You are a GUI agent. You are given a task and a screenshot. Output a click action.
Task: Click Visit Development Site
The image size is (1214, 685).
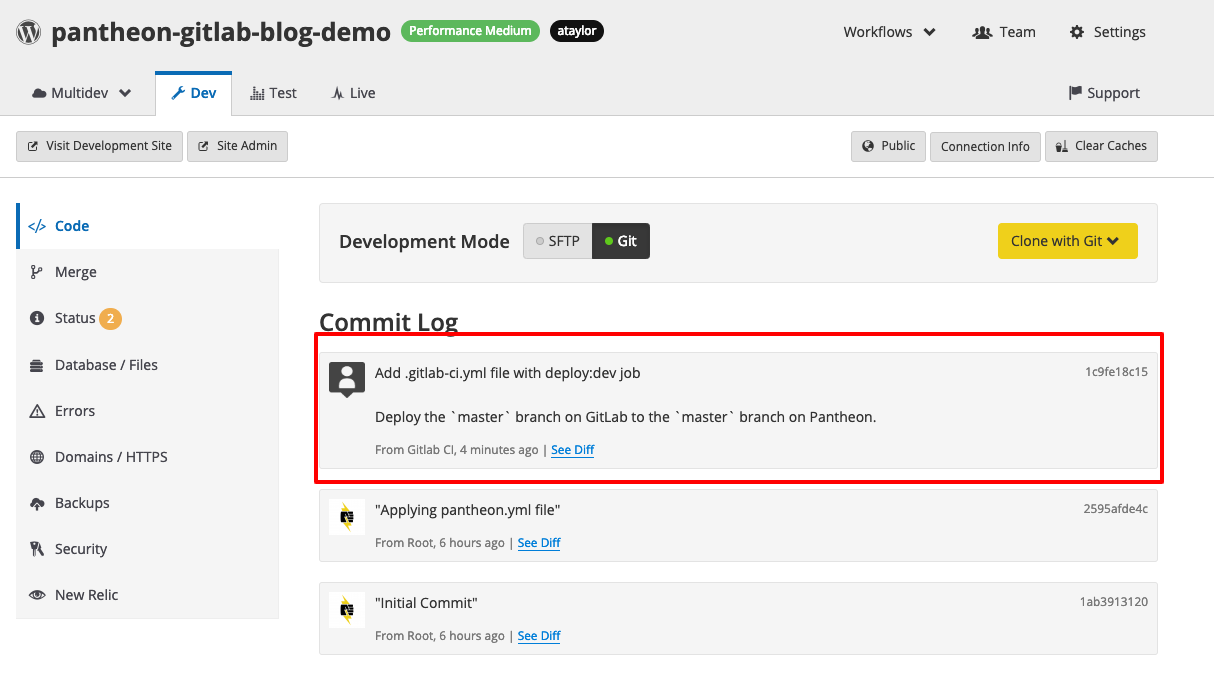tap(99, 146)
